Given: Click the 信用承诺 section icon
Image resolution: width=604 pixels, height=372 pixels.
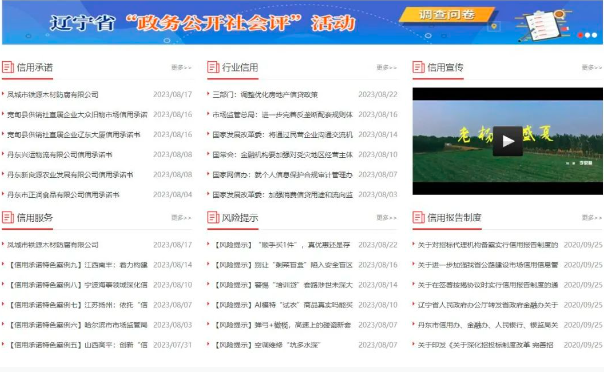Looking at the screenshot, I should [8, 67].
